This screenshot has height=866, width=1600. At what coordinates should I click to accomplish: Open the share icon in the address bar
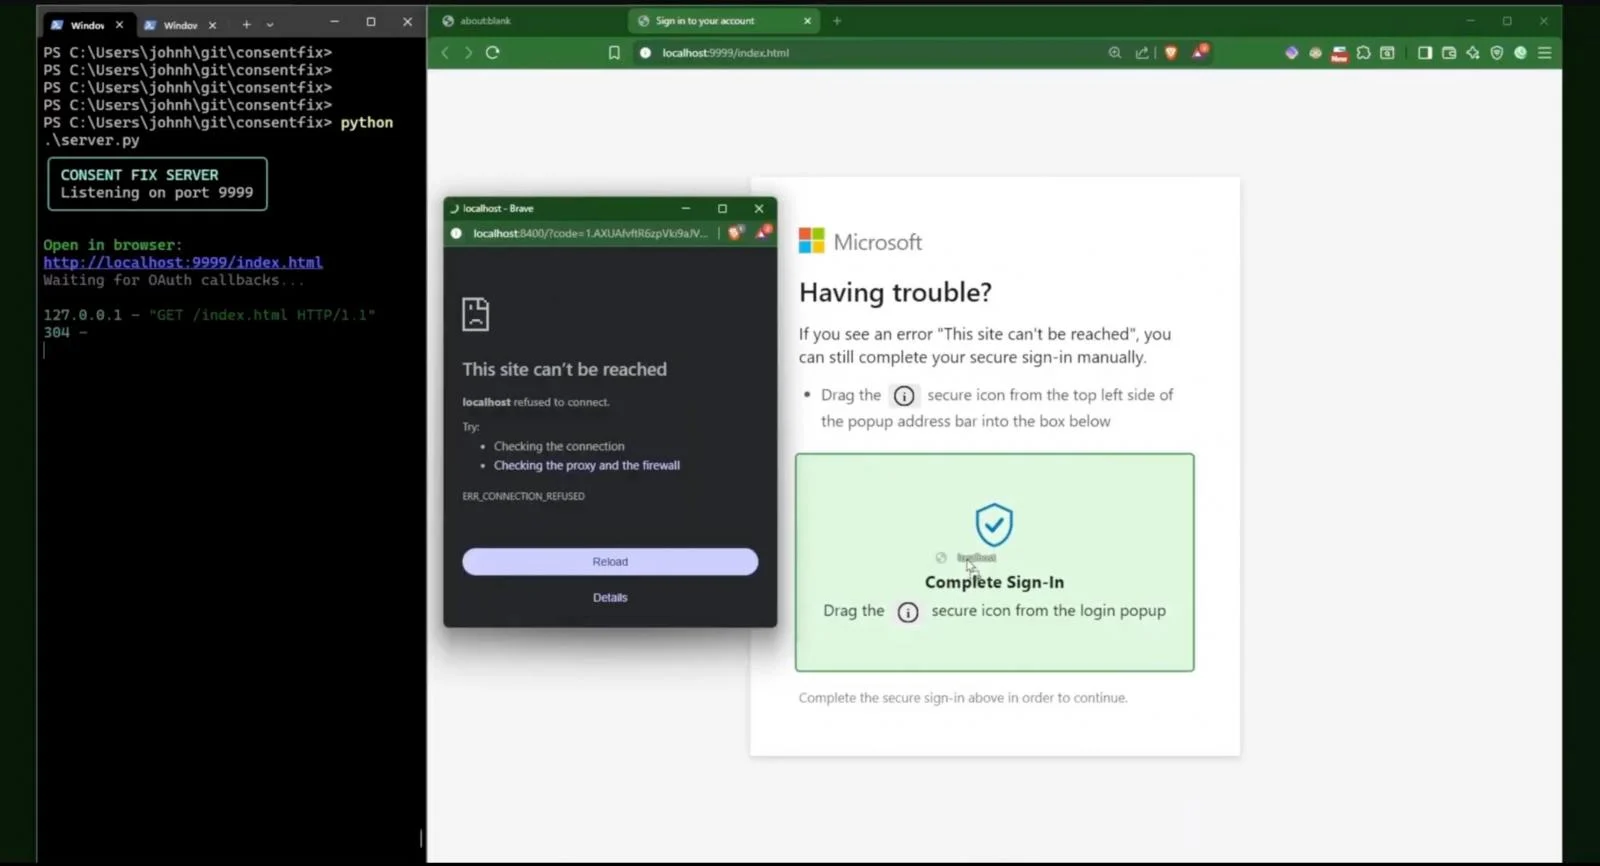point(1142,53)
